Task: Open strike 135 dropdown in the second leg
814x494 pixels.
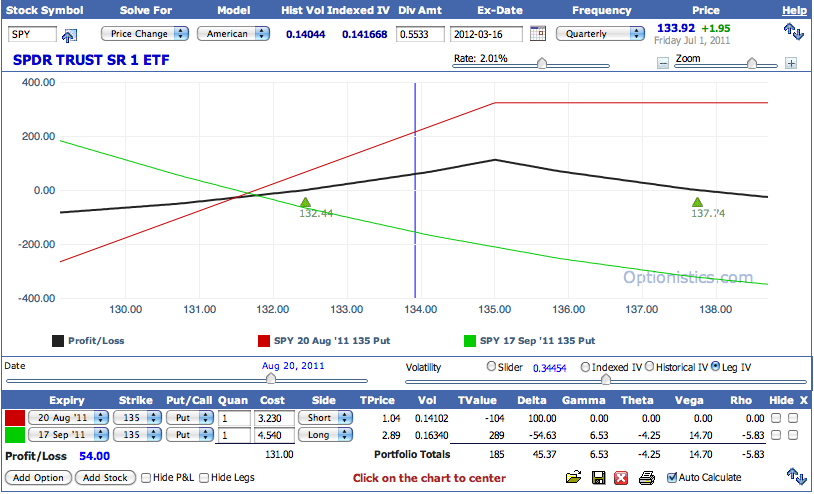Action: point(137,434)
